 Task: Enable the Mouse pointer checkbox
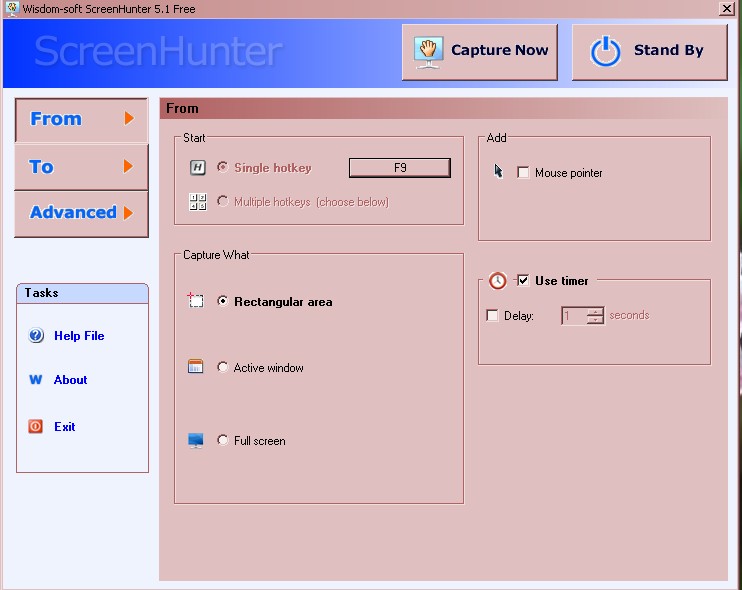[523, 172]
